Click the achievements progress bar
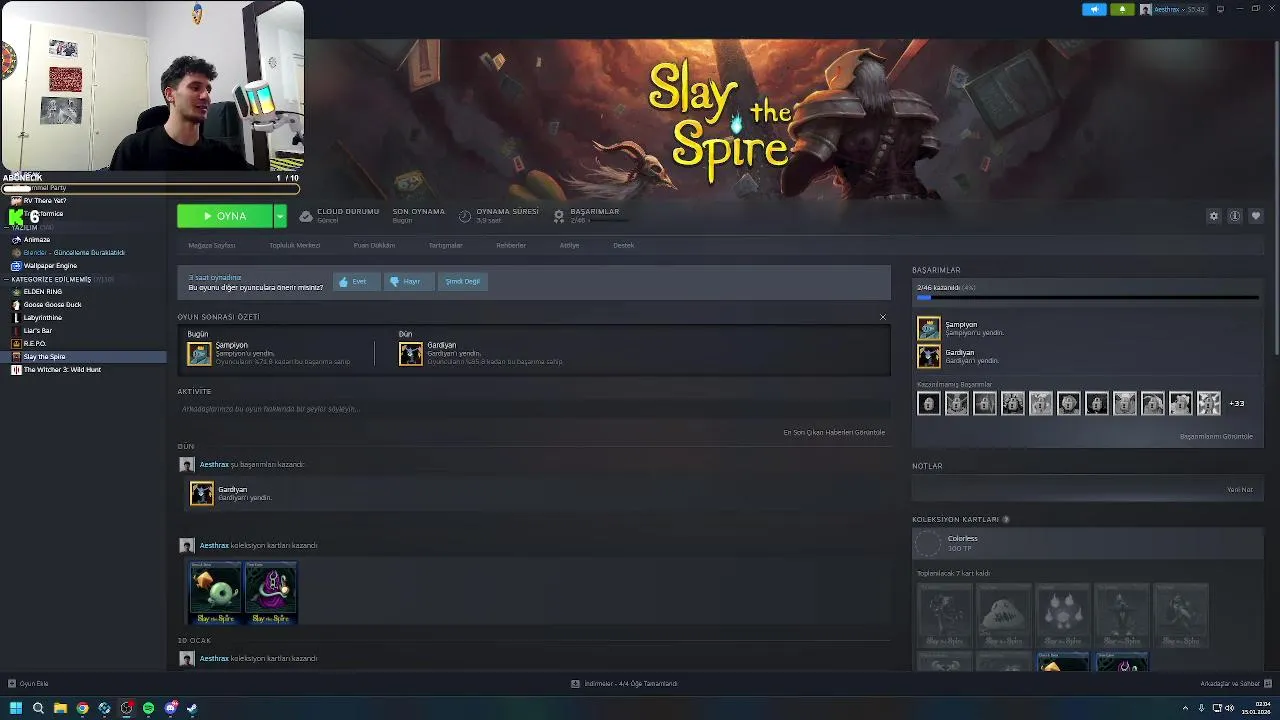 pos(1087,298)
